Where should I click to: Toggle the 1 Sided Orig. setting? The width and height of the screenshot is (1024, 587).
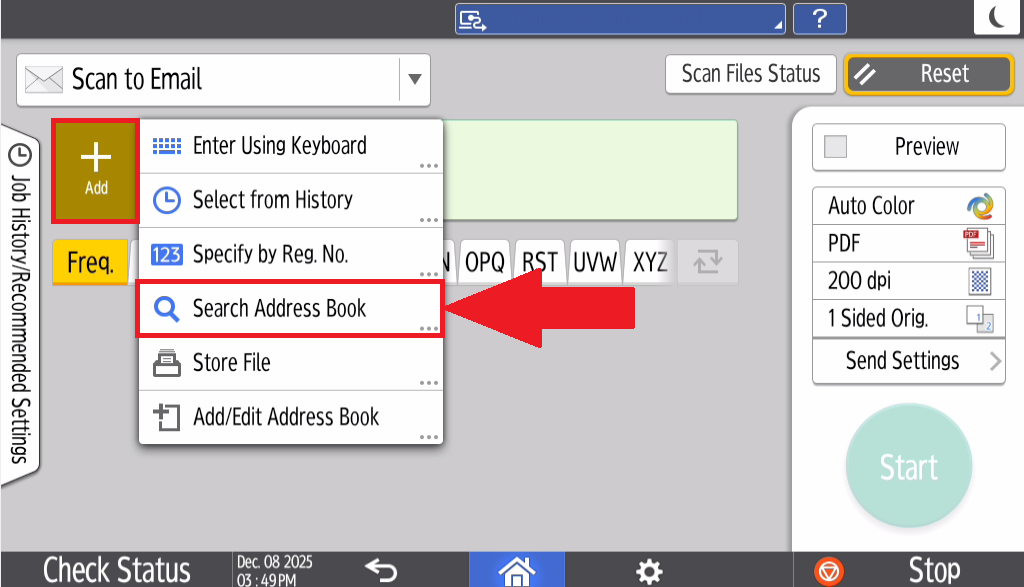tap(908, 318)
